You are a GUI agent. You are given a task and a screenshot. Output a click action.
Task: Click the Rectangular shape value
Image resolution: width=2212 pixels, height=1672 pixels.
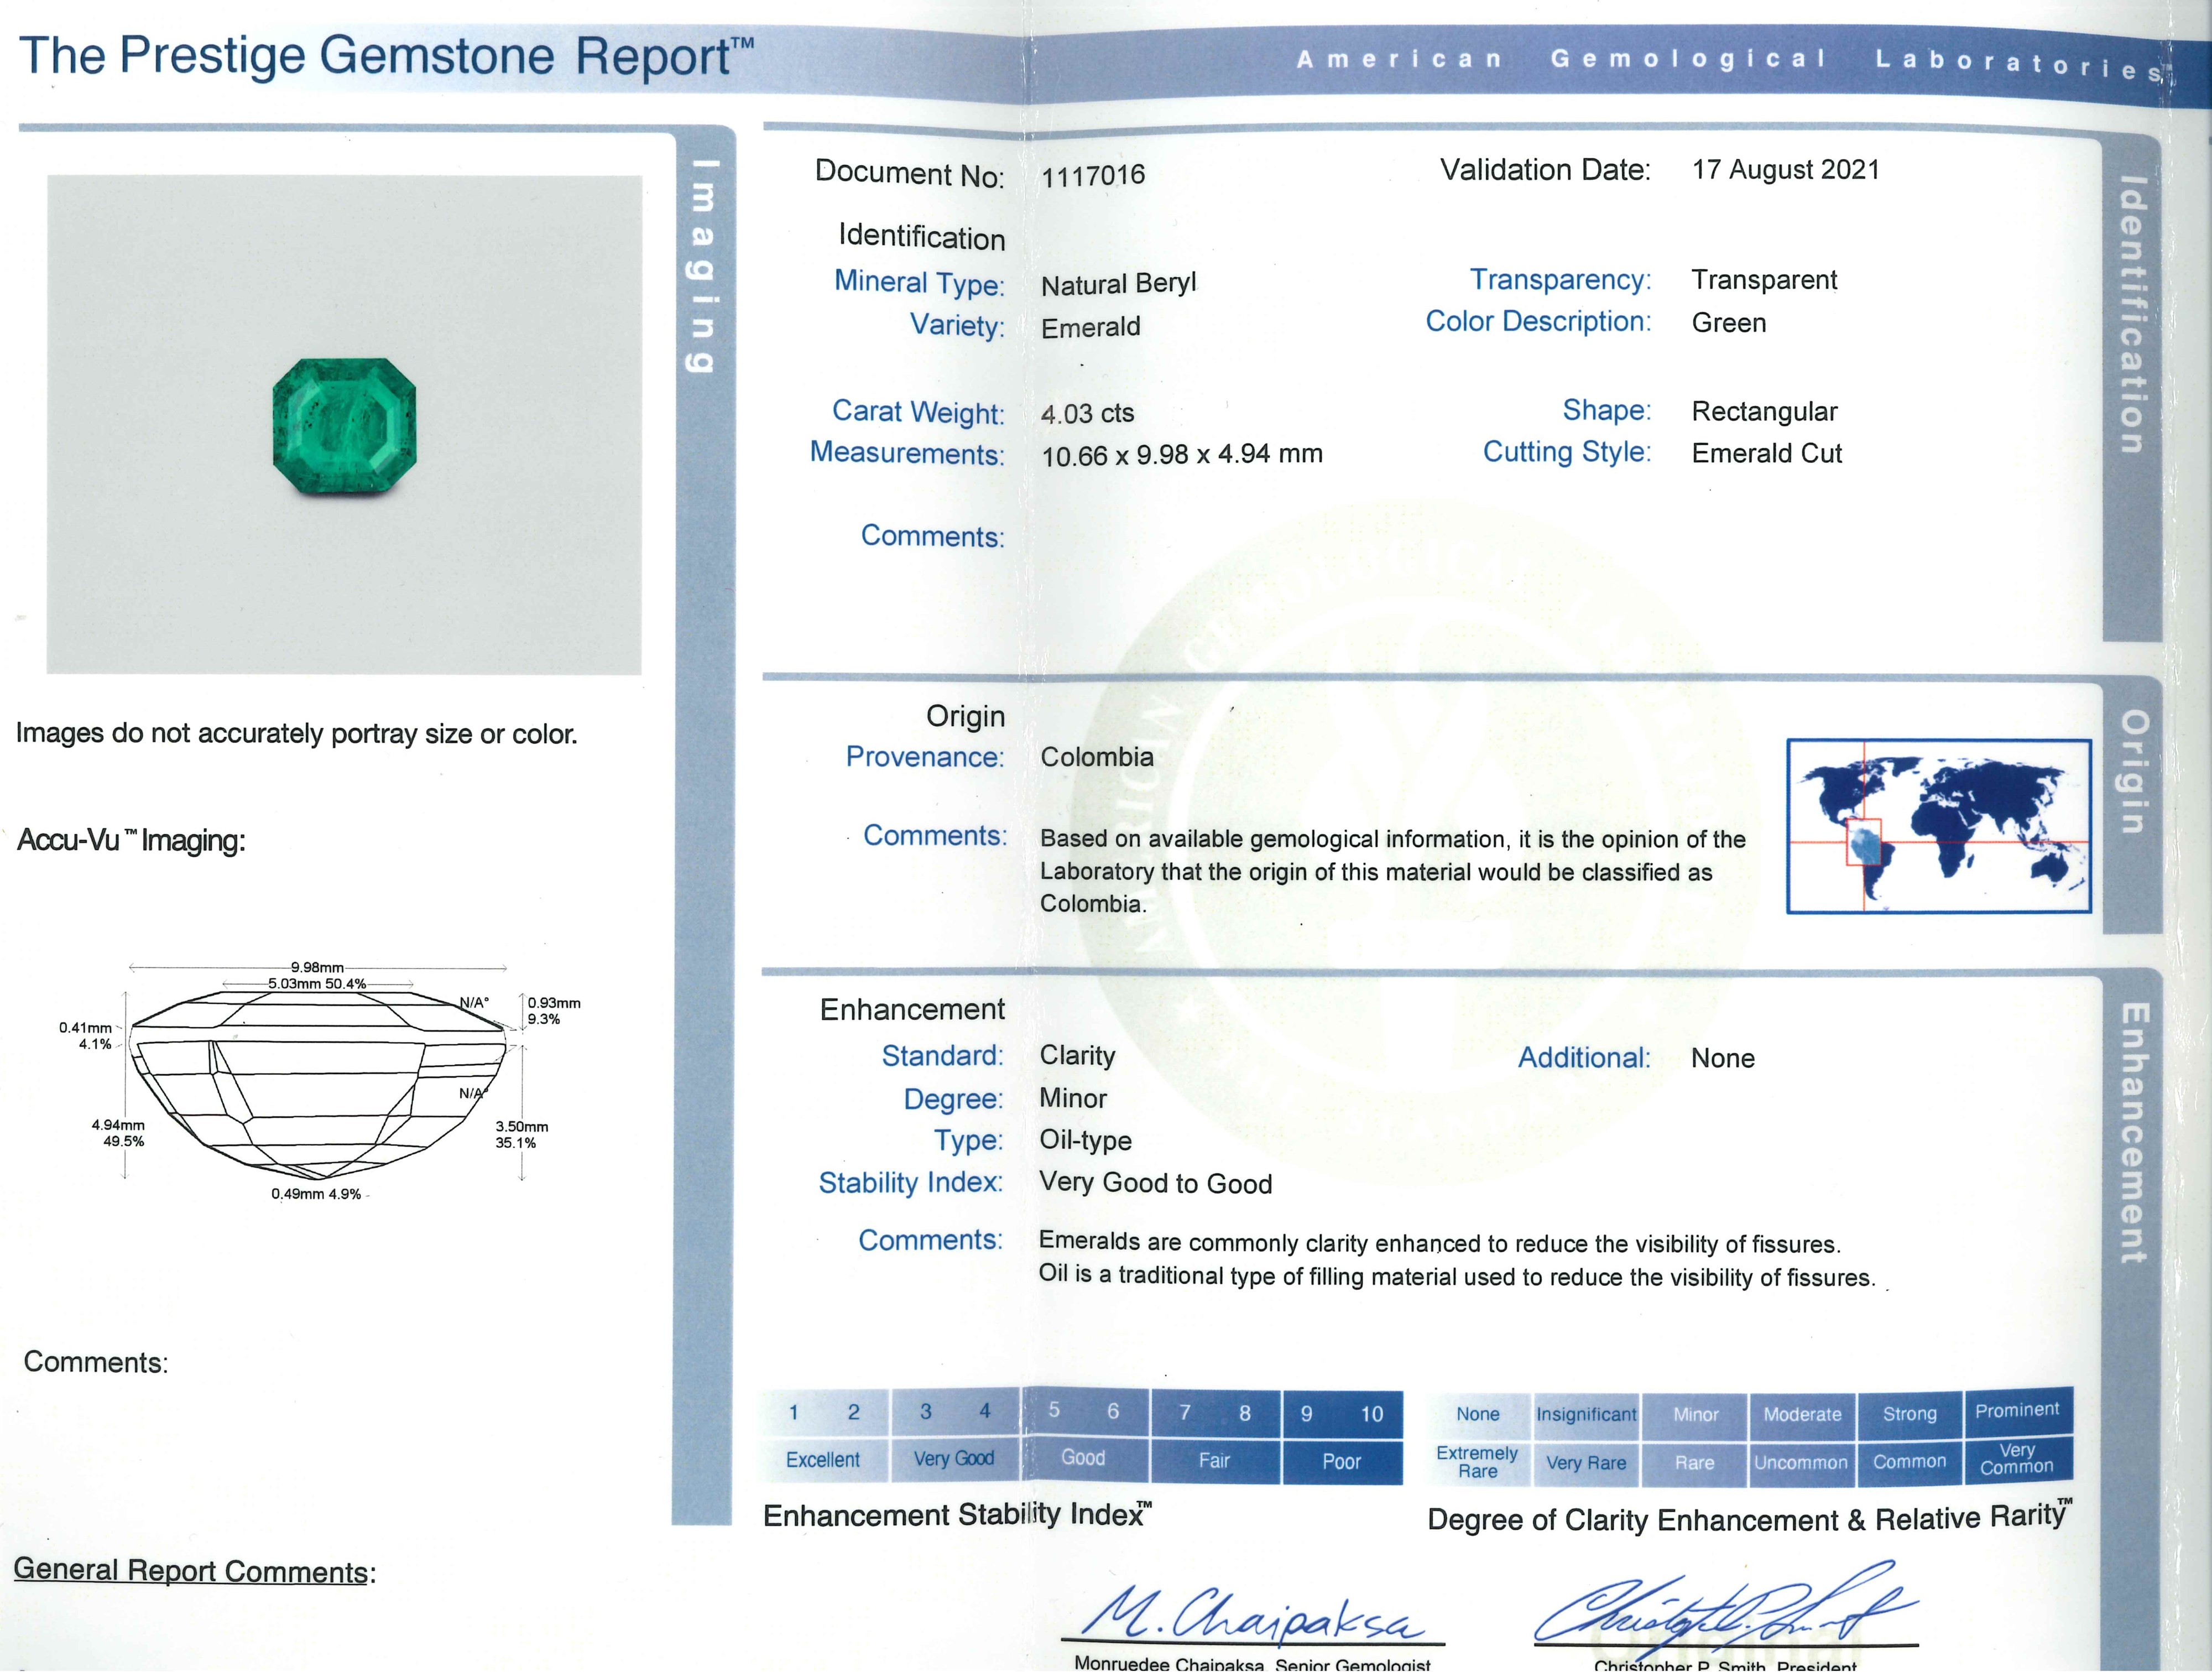(x=1764, y=412)
